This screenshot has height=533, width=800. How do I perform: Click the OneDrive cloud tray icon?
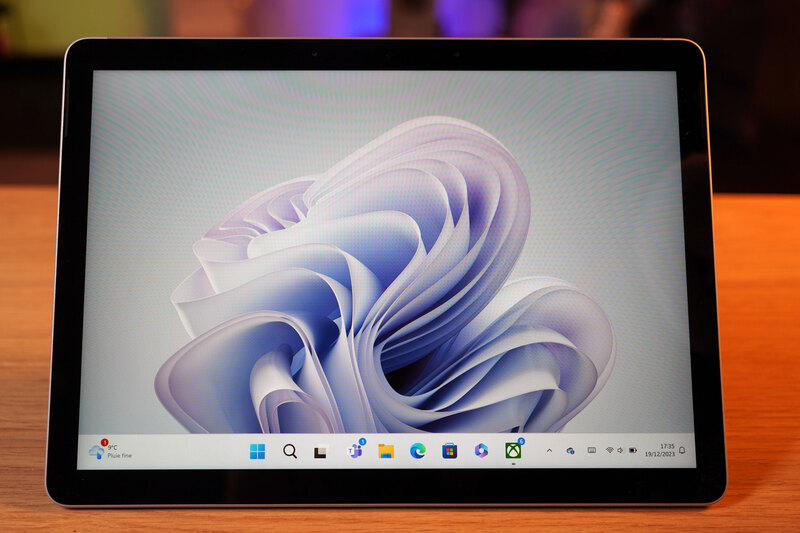coord(570,451)
